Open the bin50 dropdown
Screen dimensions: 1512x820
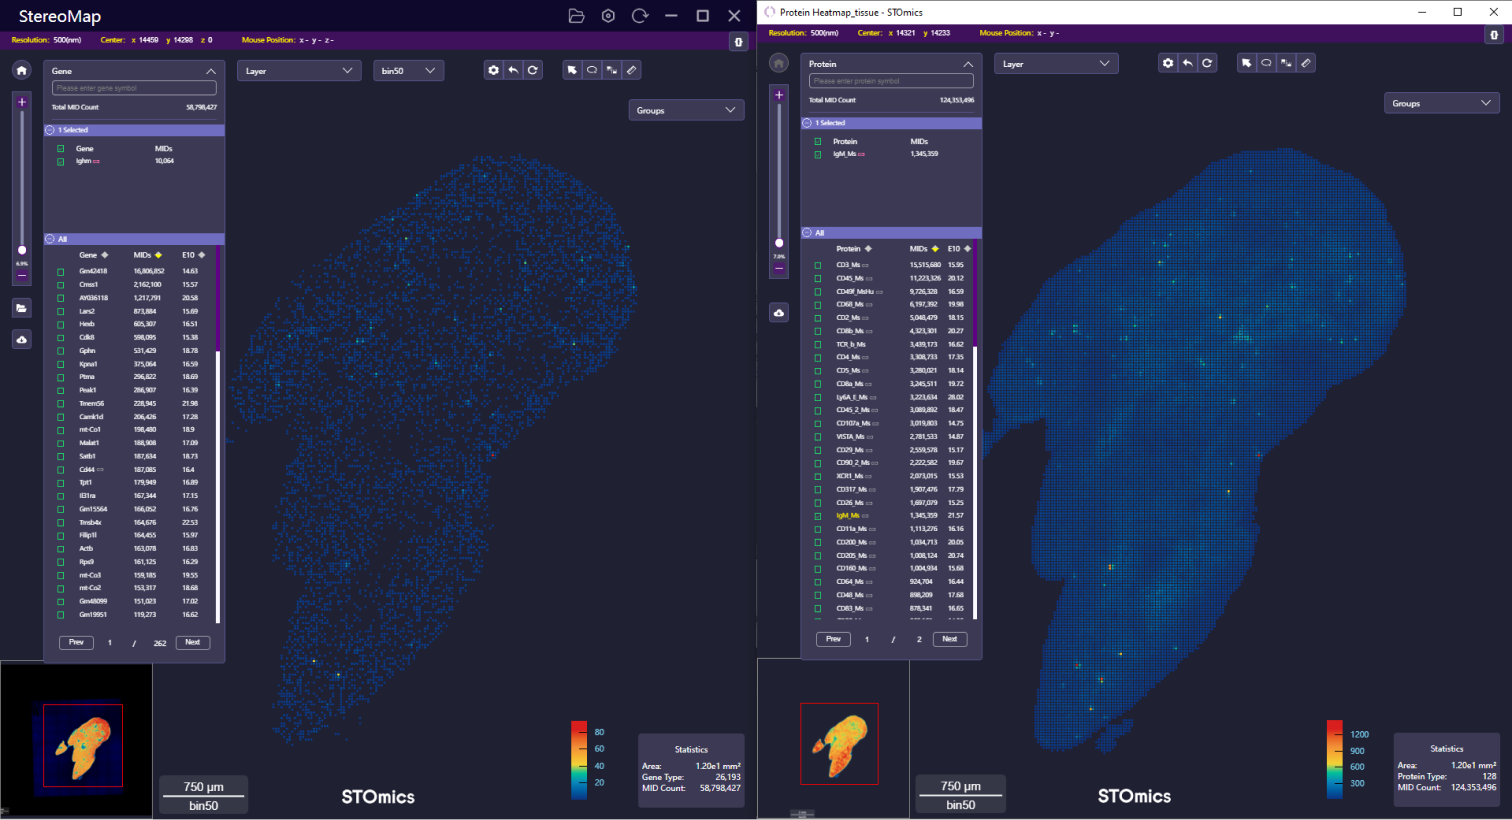click(408, 71)
